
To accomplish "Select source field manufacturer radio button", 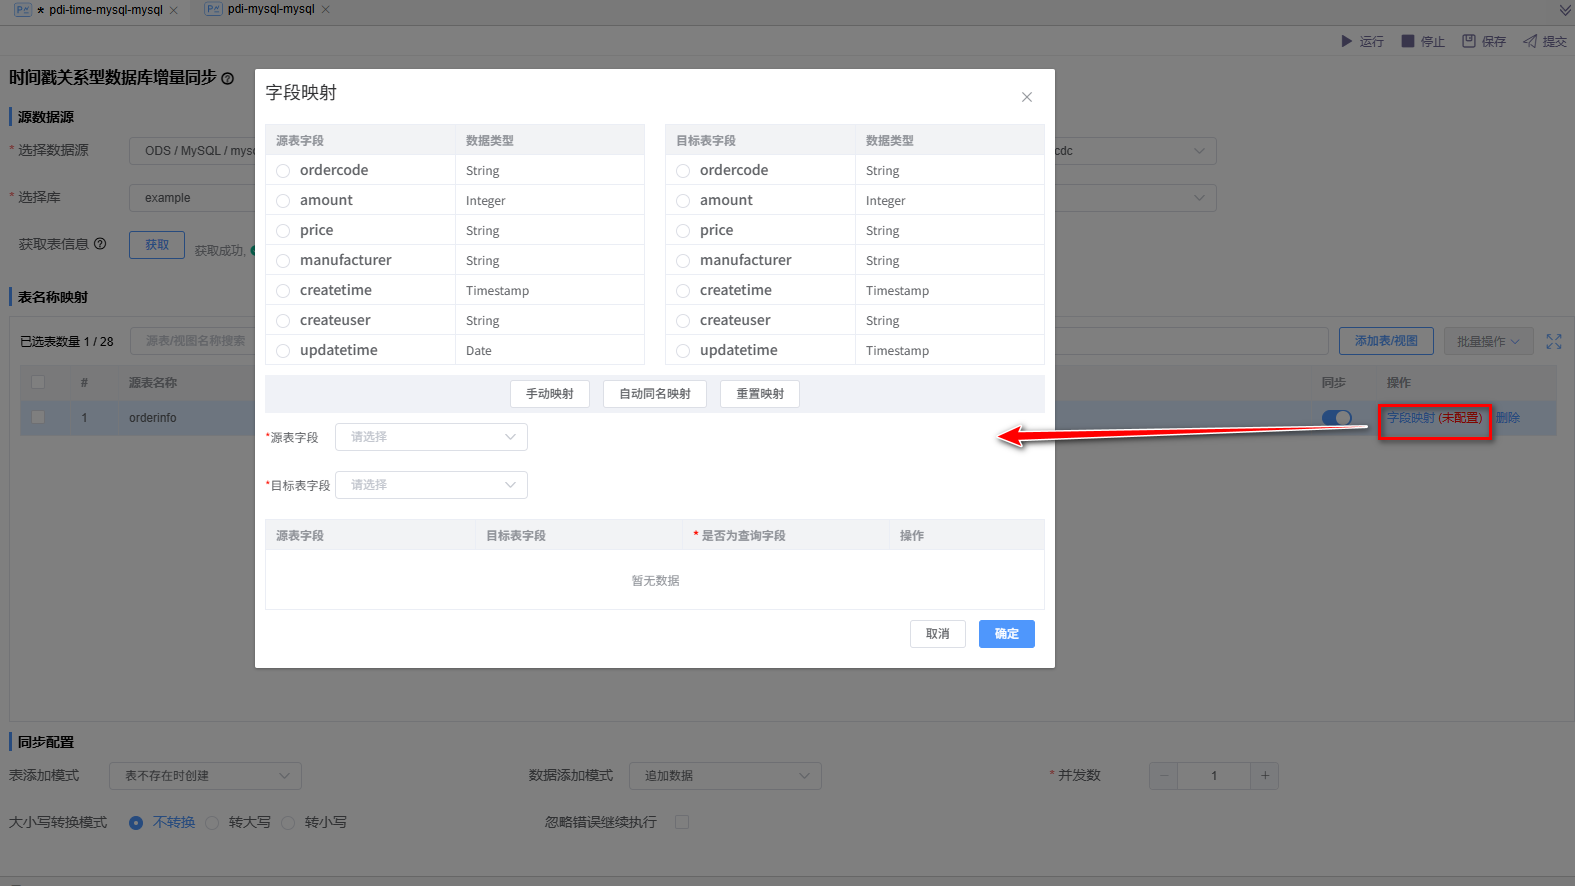I will [x=283, y=261].
